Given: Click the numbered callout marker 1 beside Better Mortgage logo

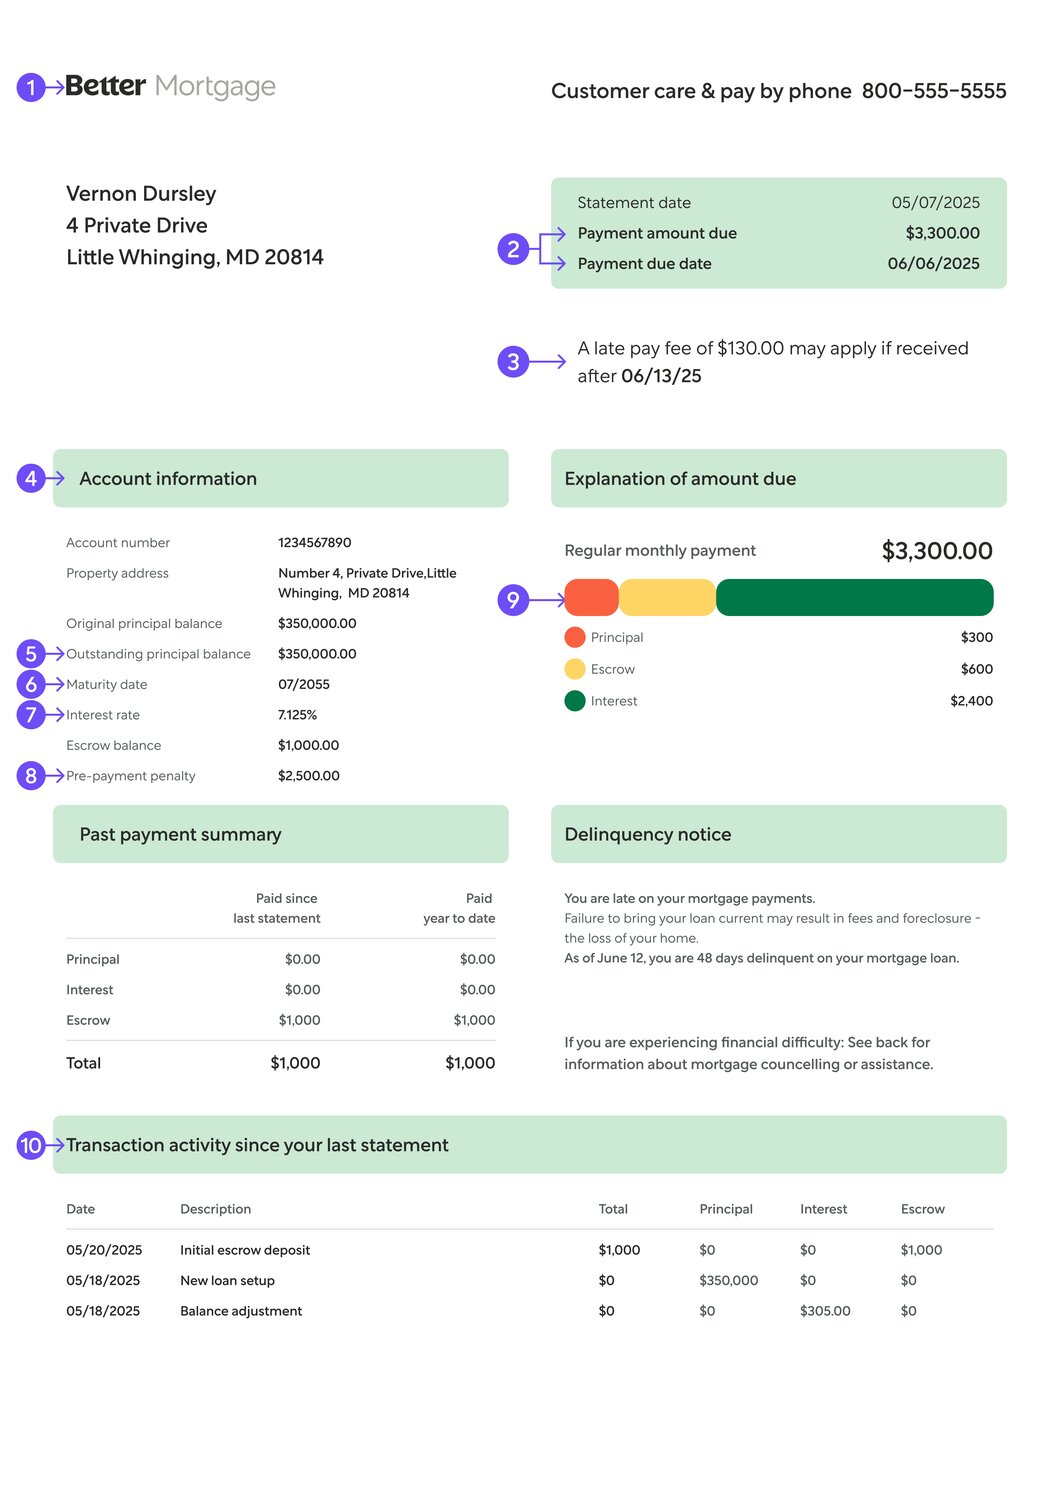Looking at the screenshot, I should (31, 87).
